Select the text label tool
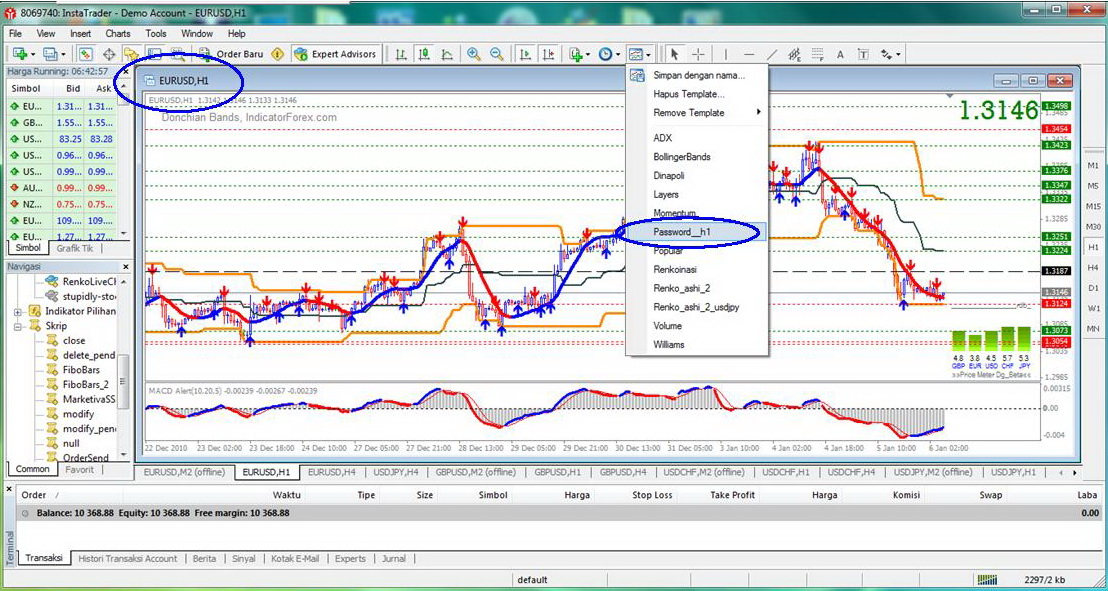 (x=864, y=54)
